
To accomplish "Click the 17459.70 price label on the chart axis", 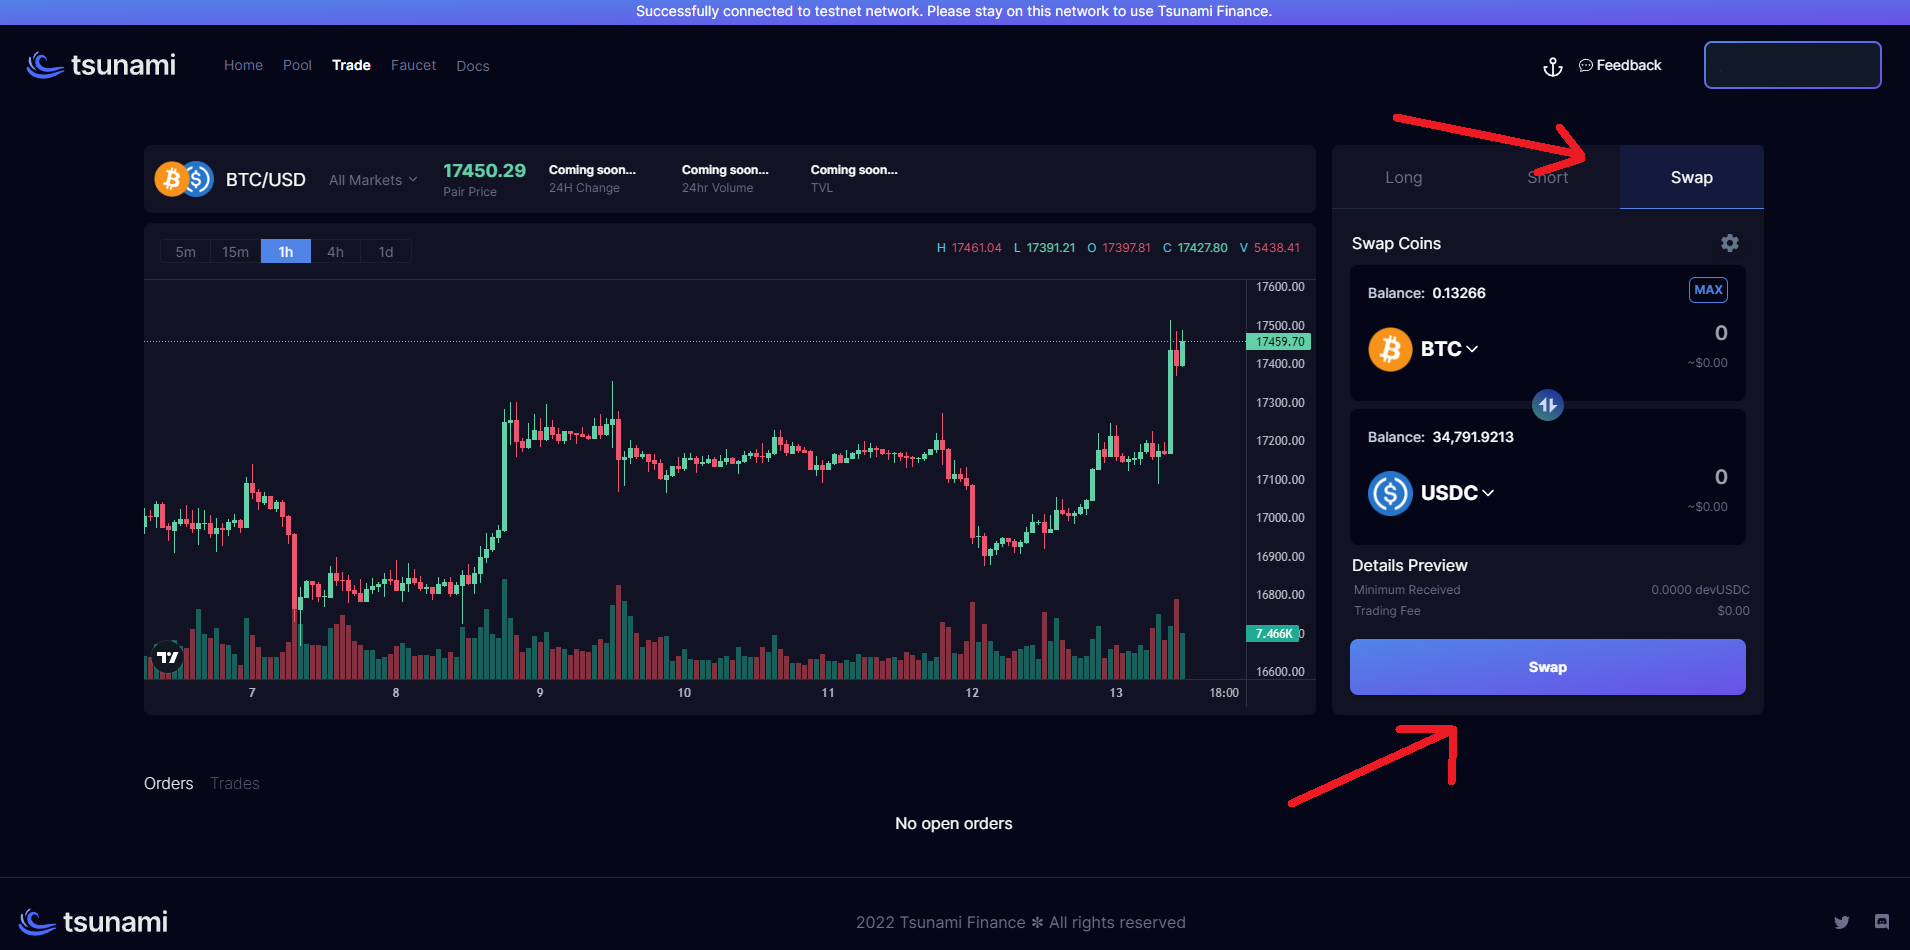I will tap(1279, 342).
